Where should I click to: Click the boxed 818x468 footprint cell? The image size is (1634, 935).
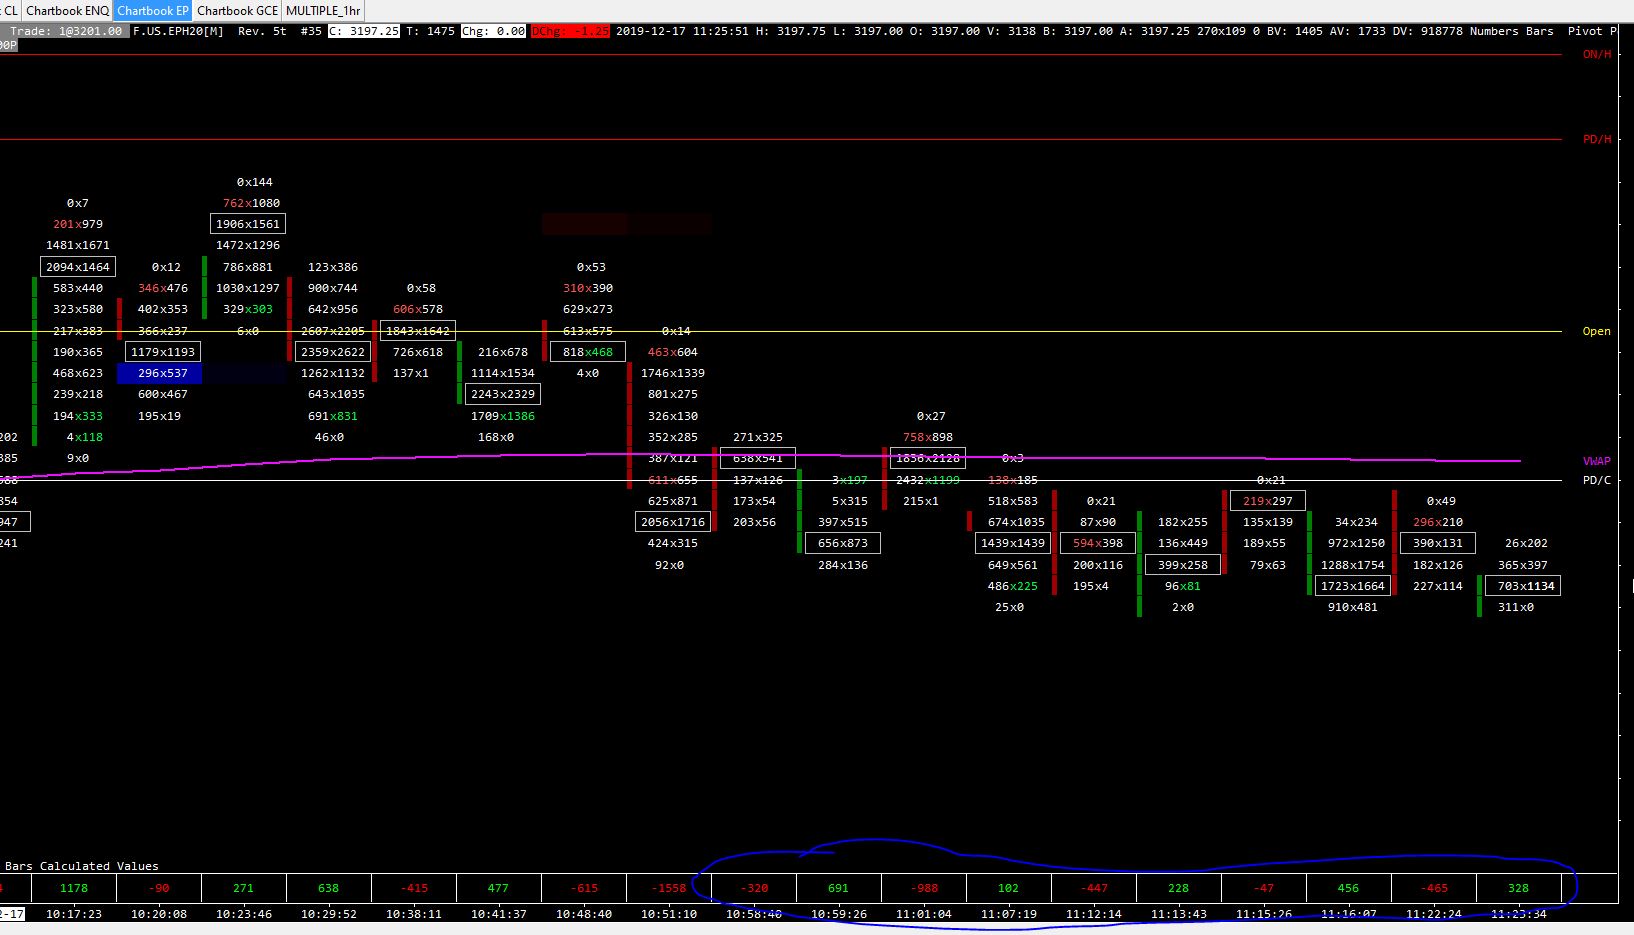(x=588, y=352)
